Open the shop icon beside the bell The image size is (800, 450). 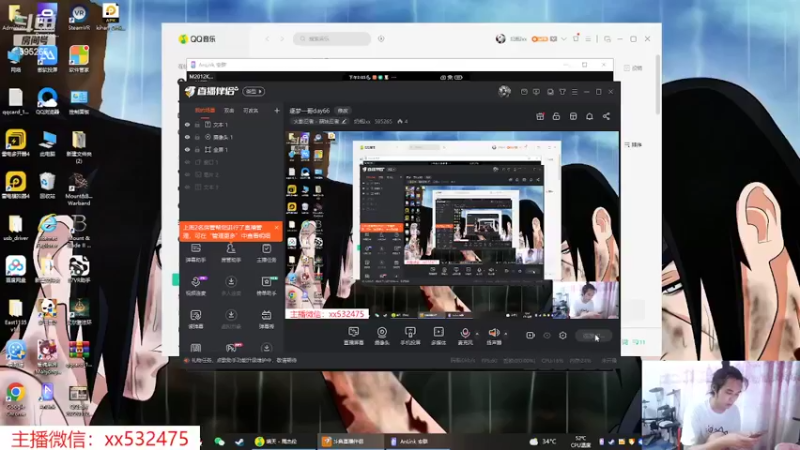pos(573,116)
